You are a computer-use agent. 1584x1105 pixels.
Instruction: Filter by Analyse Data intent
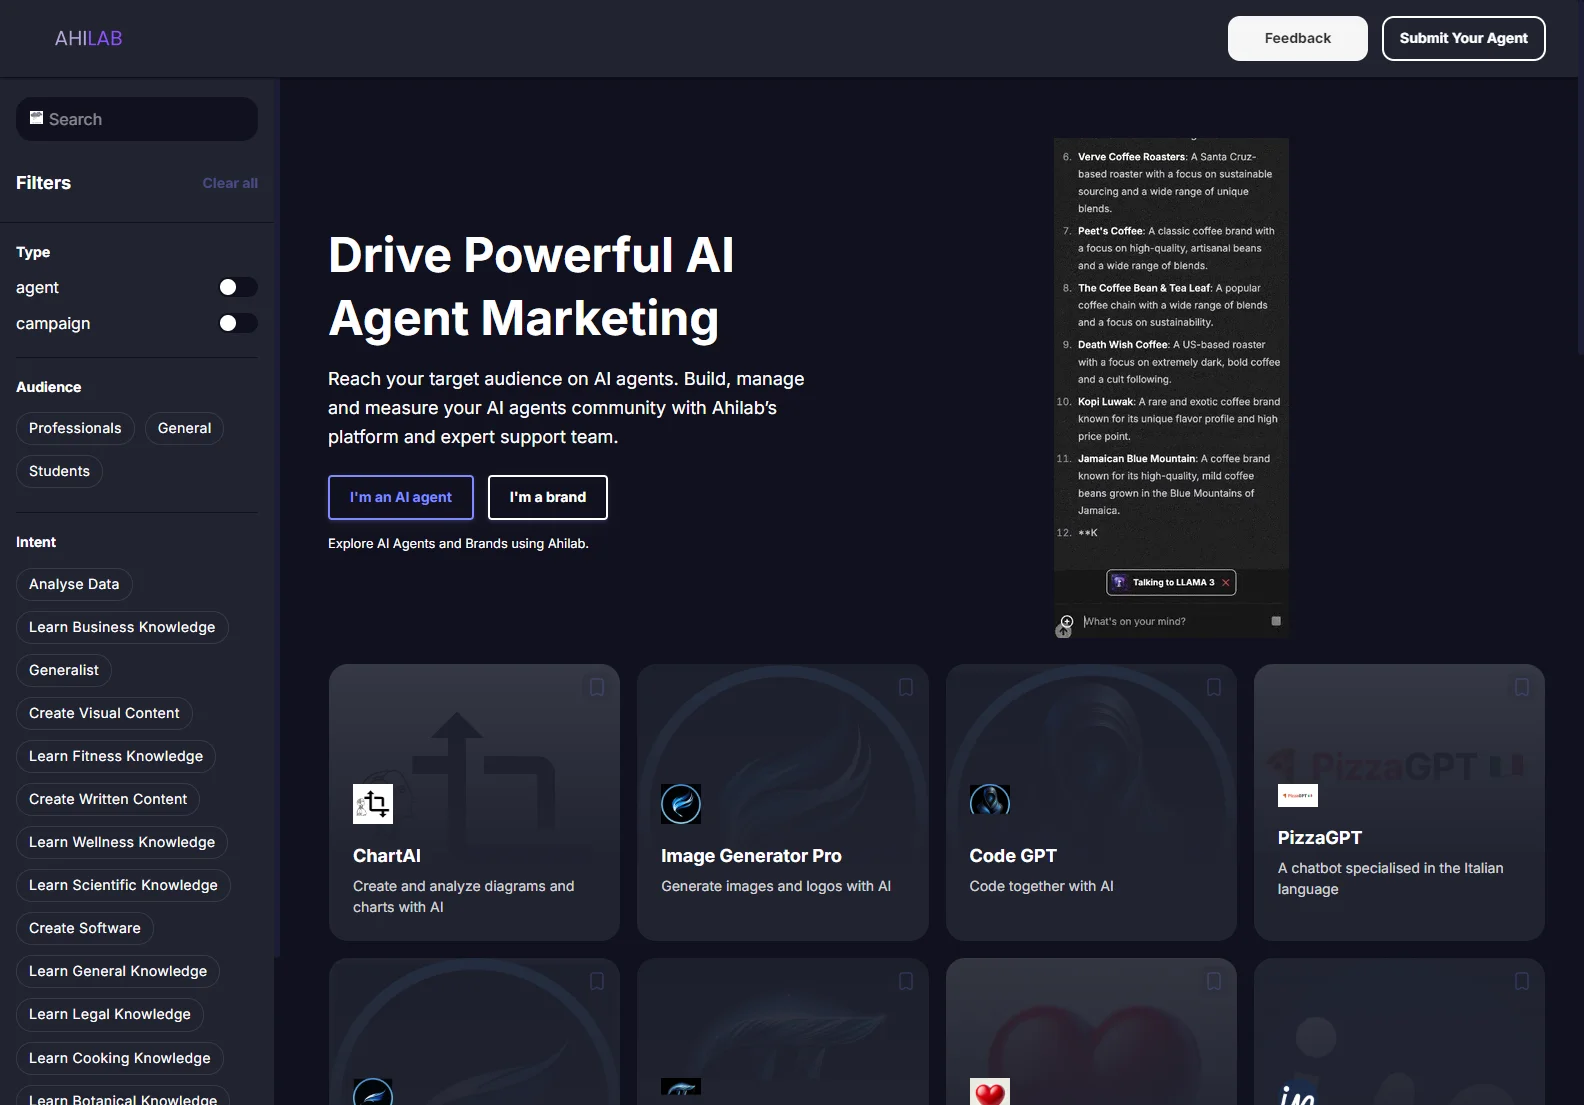74,584
